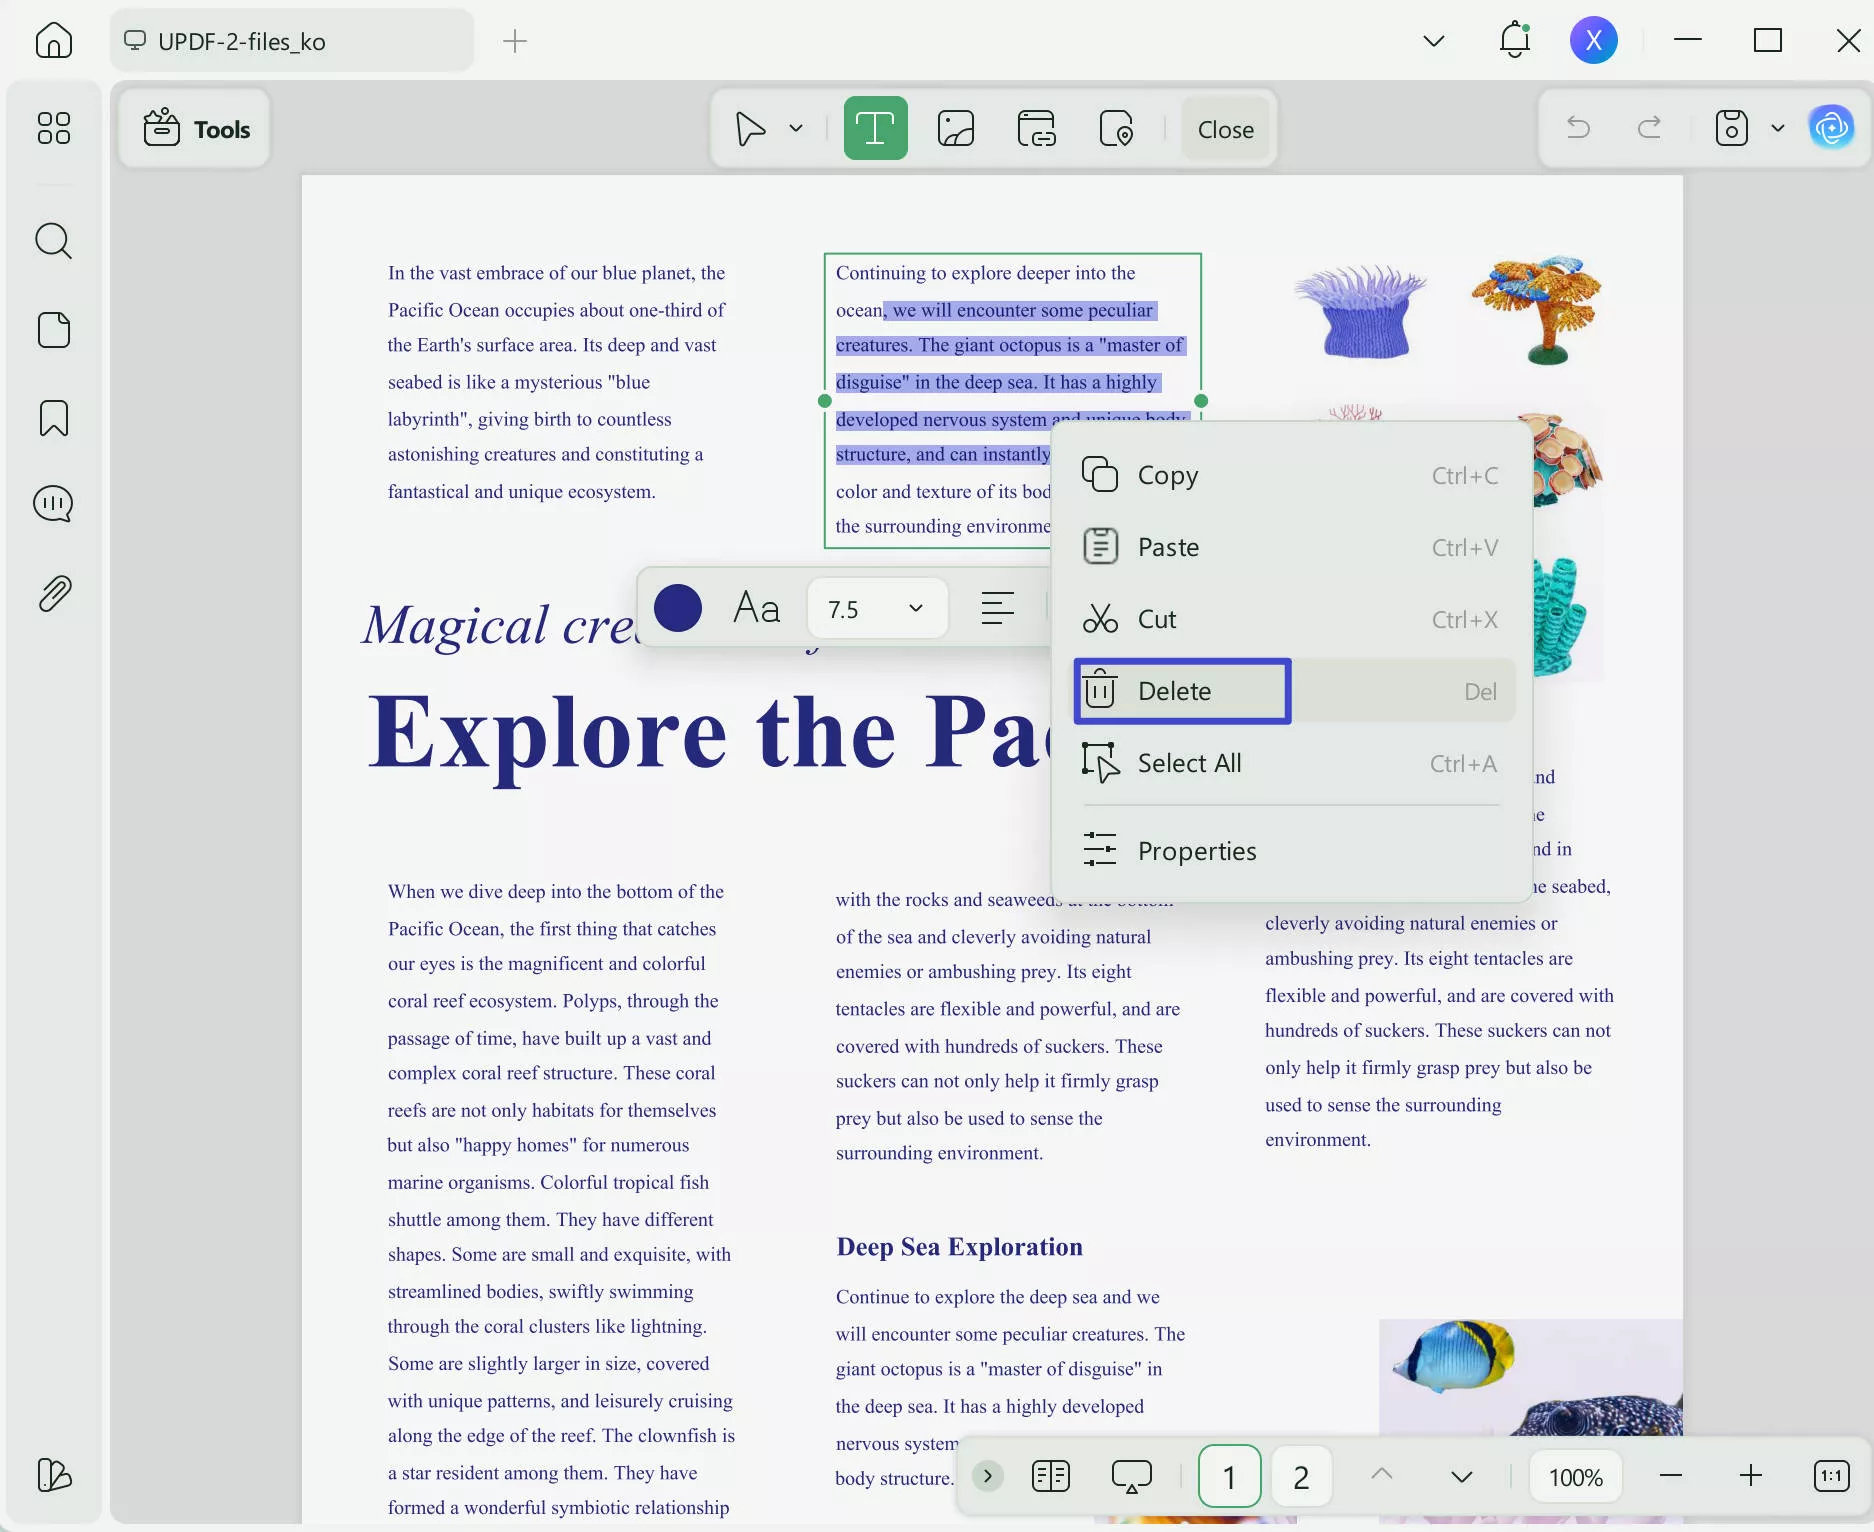The height and width of the screenshot is (1532, 1874).
Task: Select the Link tool
Action: [1036, 128]
